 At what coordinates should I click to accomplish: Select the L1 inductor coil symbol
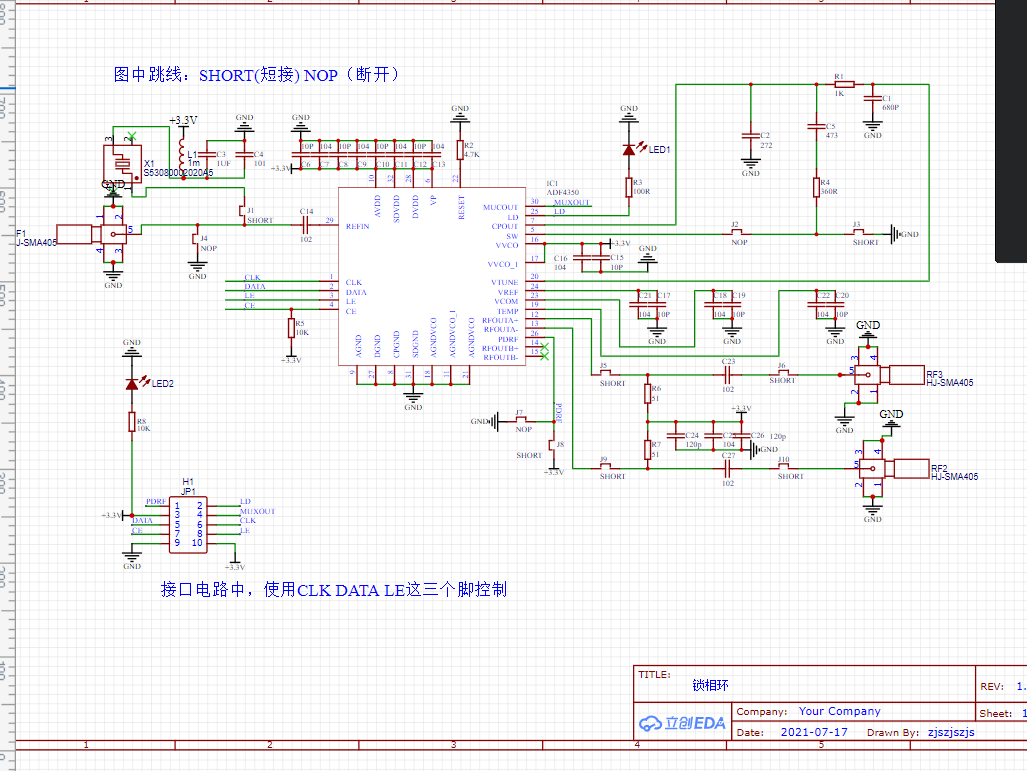click(181, 153)
